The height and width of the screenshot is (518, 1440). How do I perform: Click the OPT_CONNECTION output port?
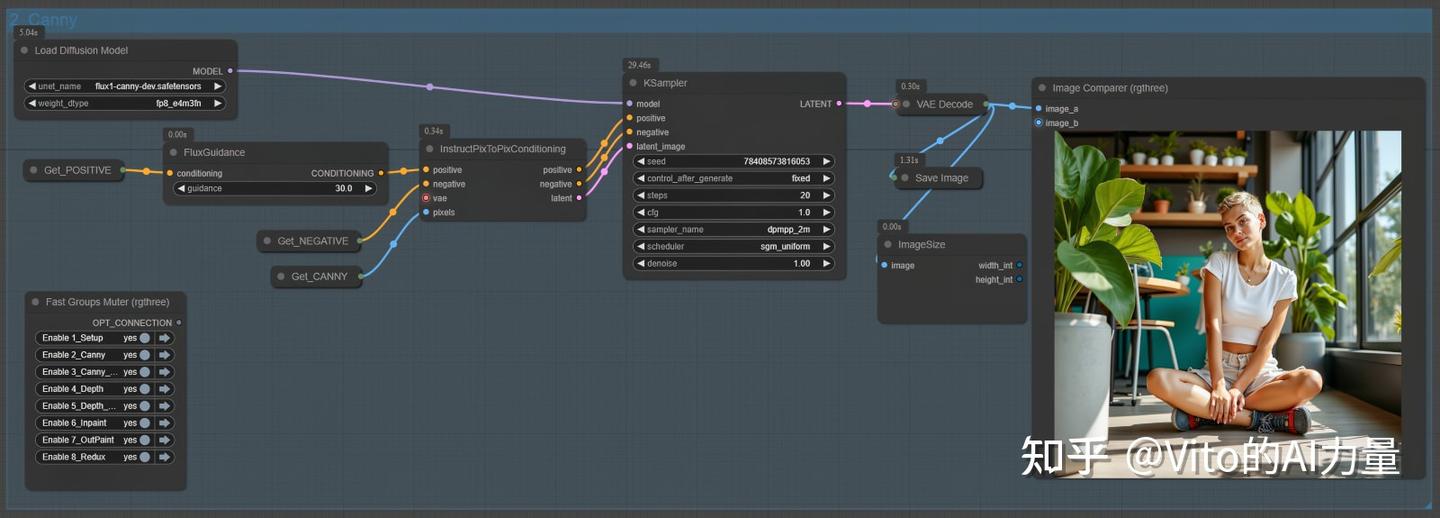pos(179,323)
